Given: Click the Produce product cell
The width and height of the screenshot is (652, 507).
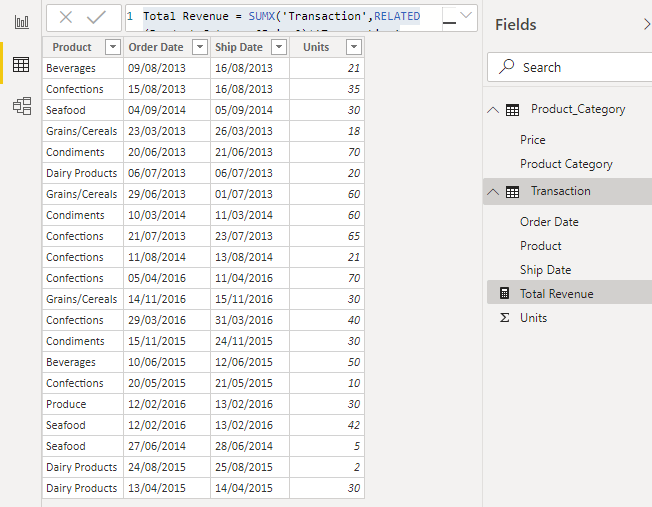Looking at the screenshot, I should click(x=83, y=404).
